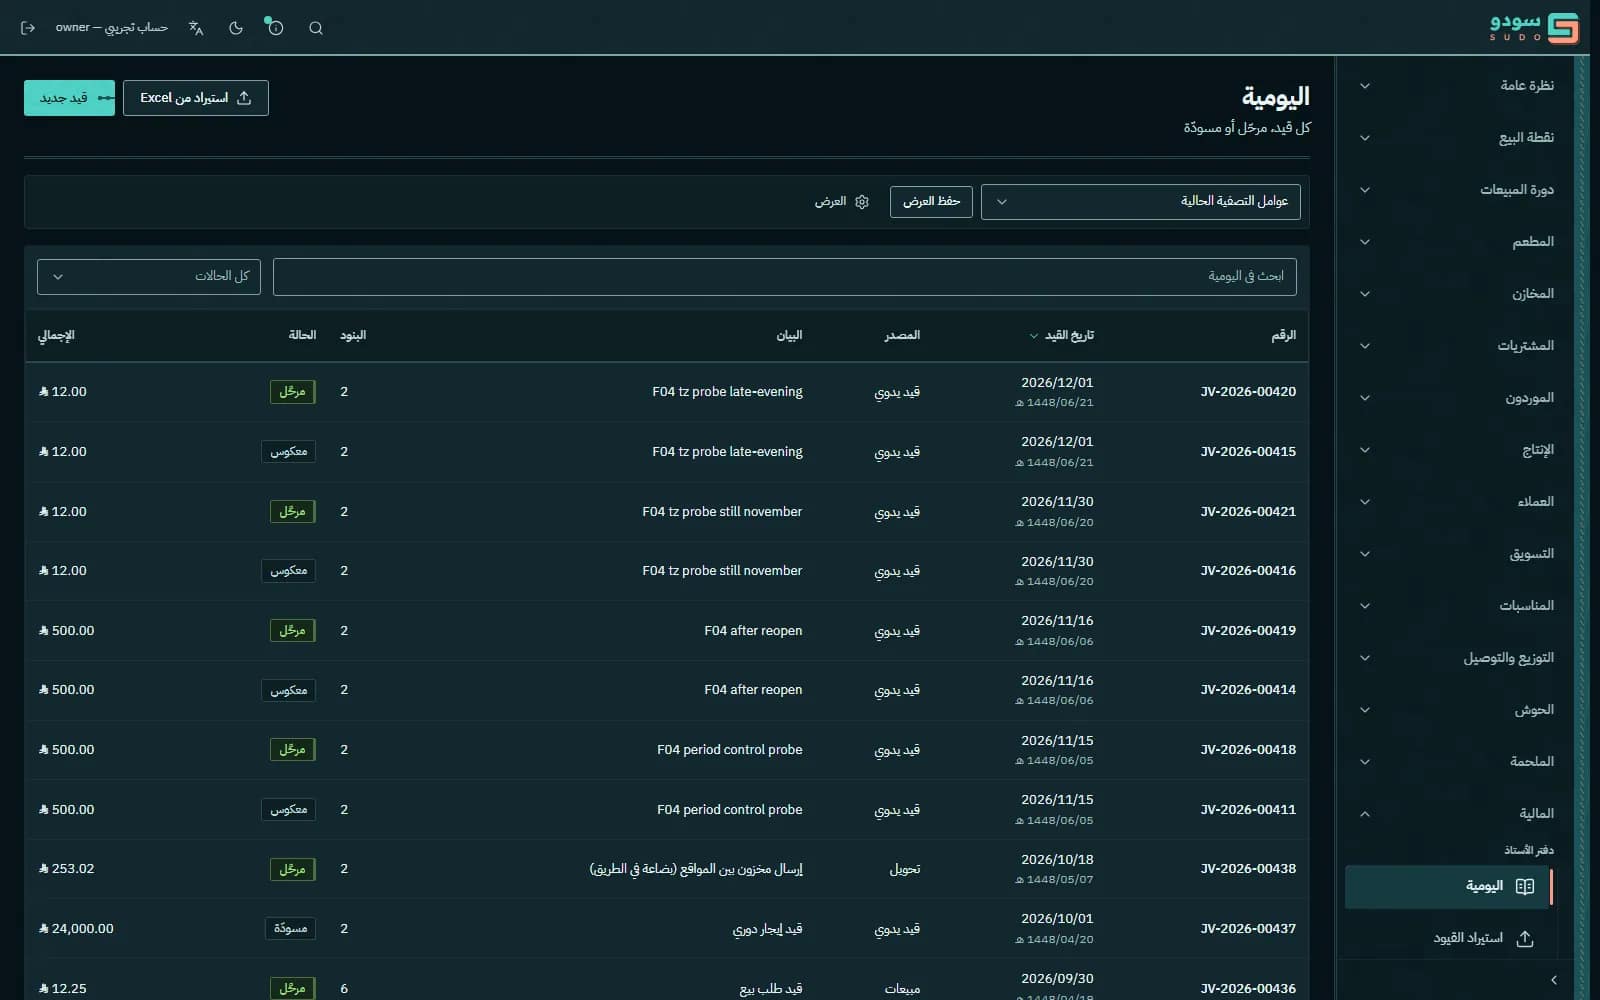Click the مرحّل badge on JV-2026-00420 row
Viewport: 1600px width, 1000px height.
tap(292, 392)
